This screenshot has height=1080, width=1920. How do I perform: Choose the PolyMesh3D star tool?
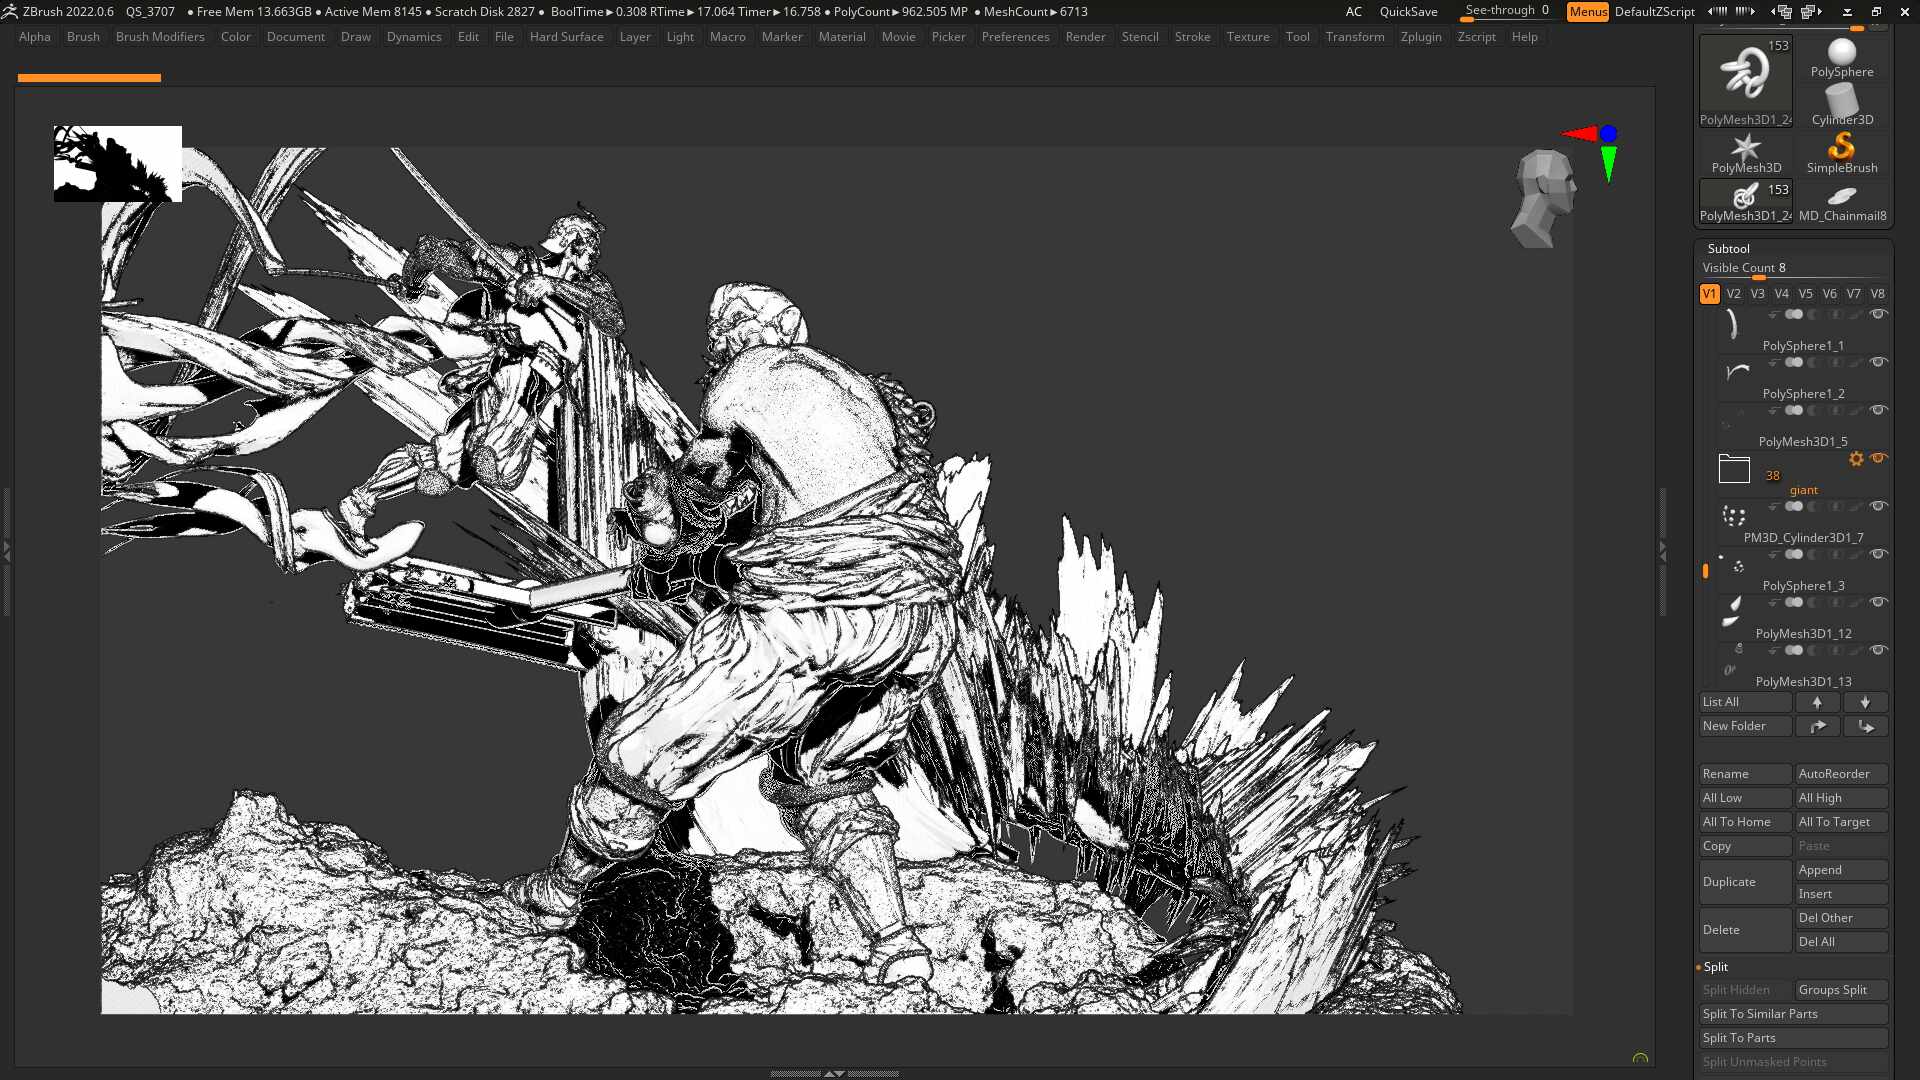(1746, 153)
